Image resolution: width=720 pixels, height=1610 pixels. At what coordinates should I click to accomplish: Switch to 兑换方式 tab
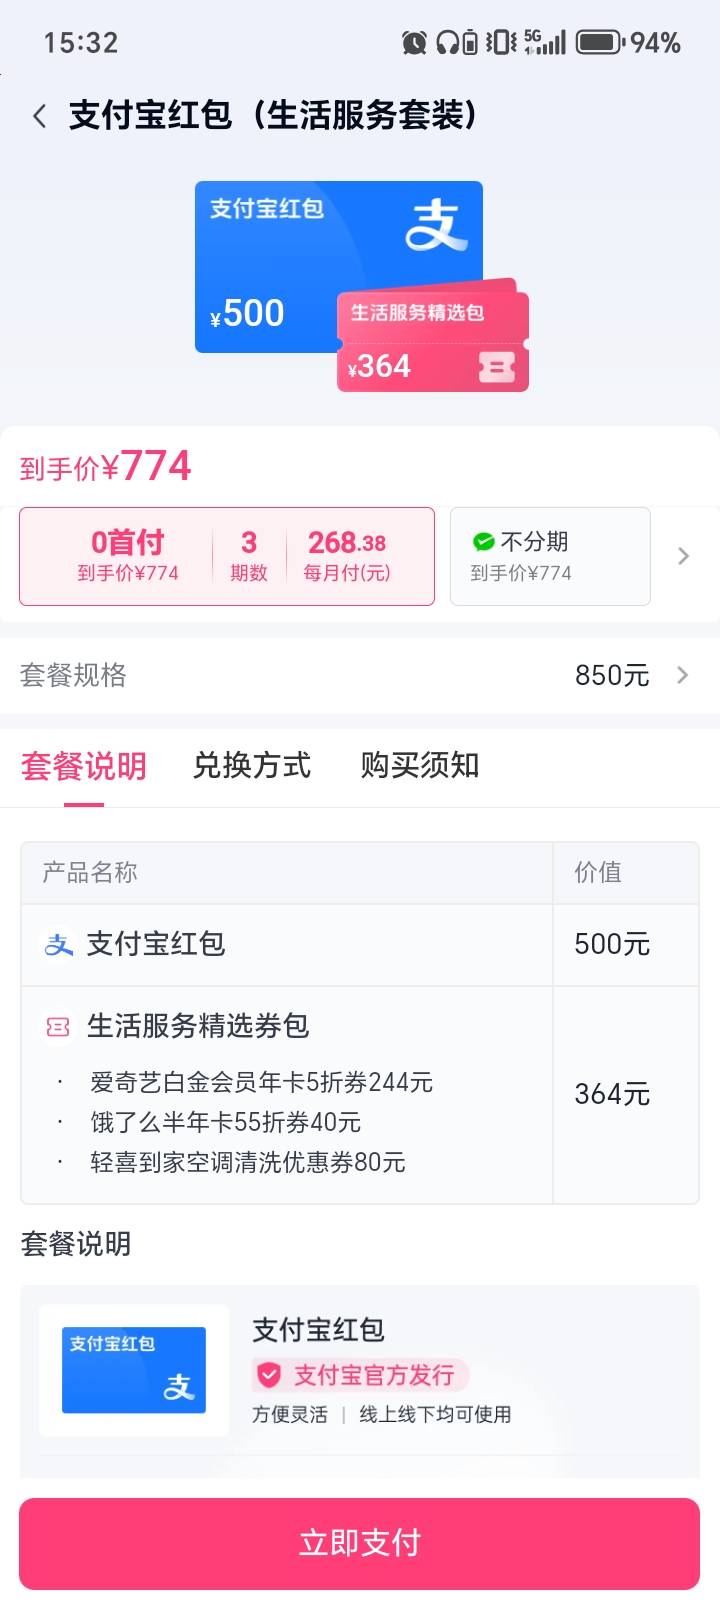[x=252, y=765]
